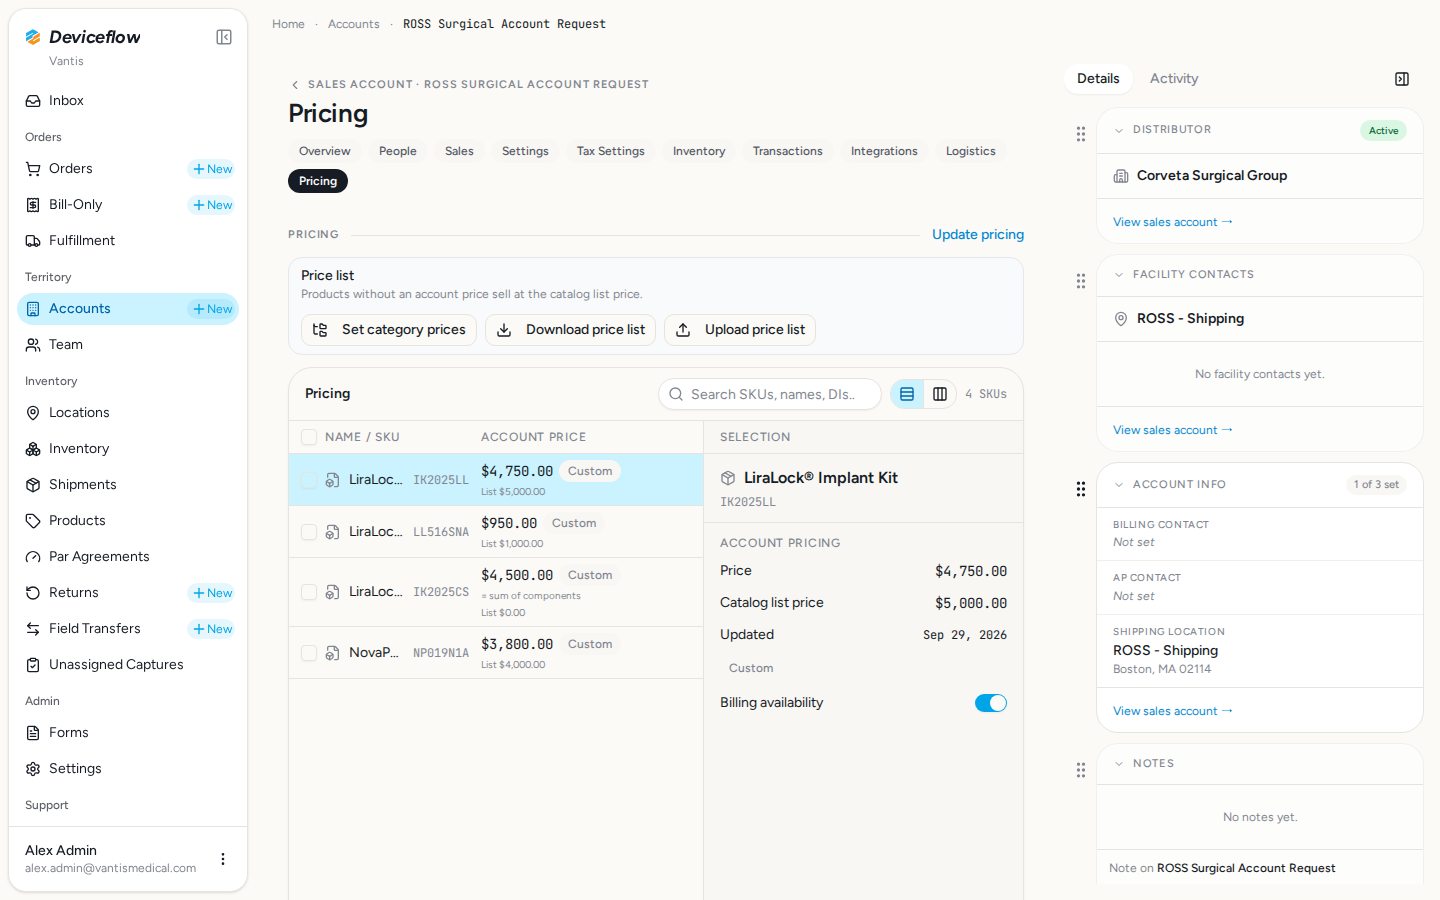1440x900 pixels.
Task: Select ROSS - Shipping facility entry
Action: 1190,319
